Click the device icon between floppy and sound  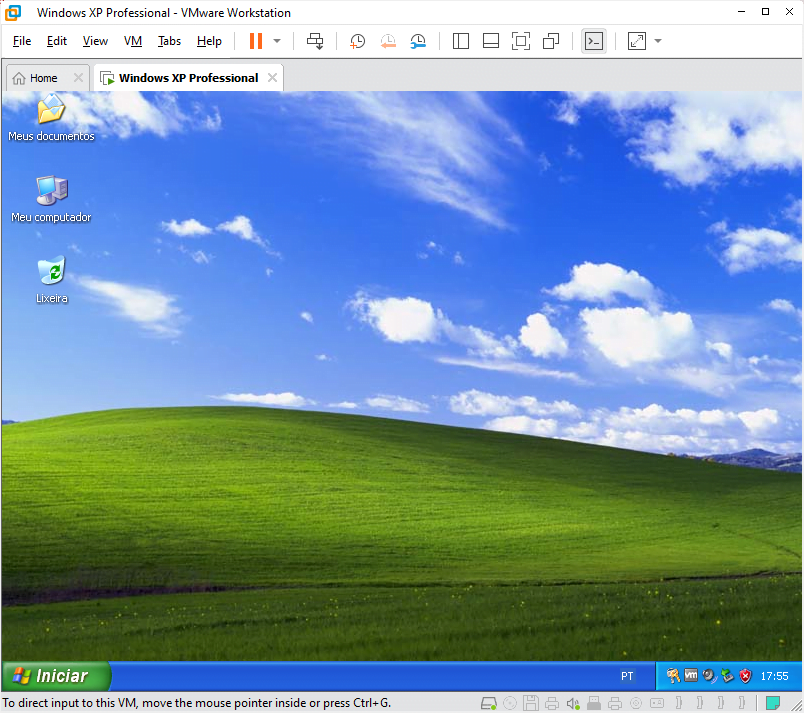[x=552, y=703]
